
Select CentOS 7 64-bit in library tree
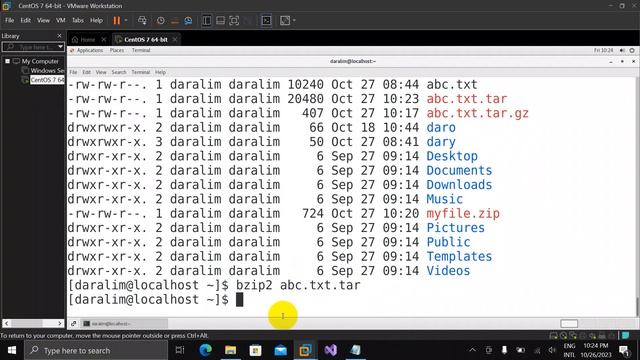coord(47,80)
